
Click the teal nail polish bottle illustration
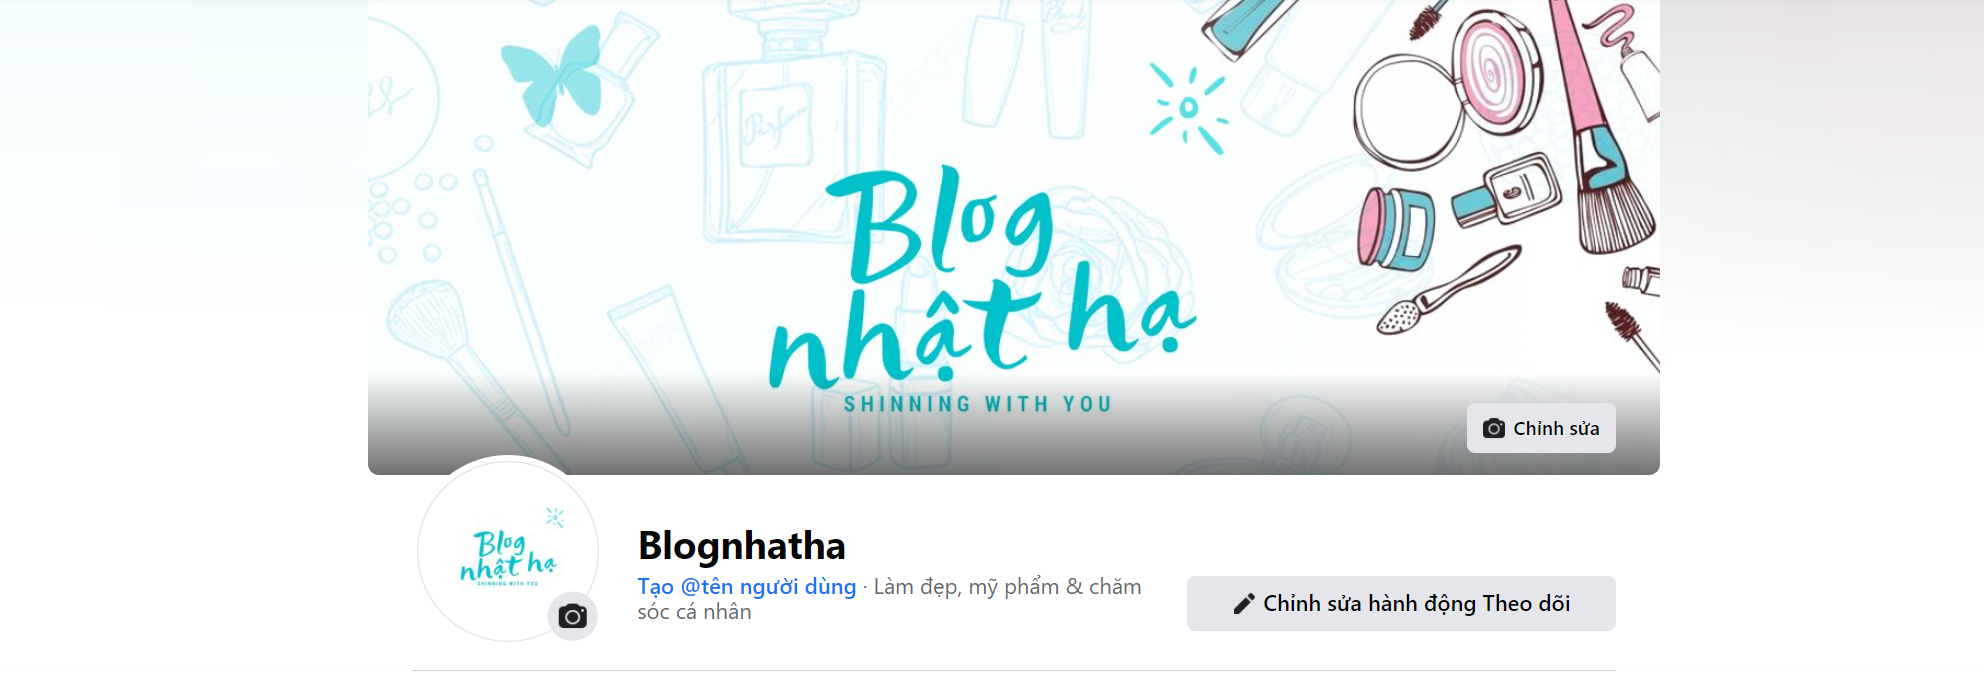click(1506, 190)
